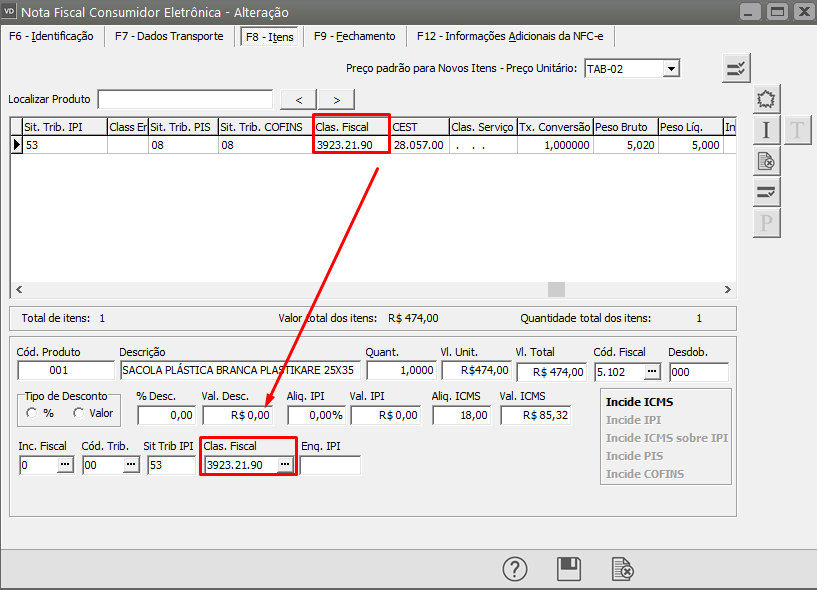Open the Cód. Fiscal lookup ellipsis button
The image size is (817, 590).
pos(652,372)
